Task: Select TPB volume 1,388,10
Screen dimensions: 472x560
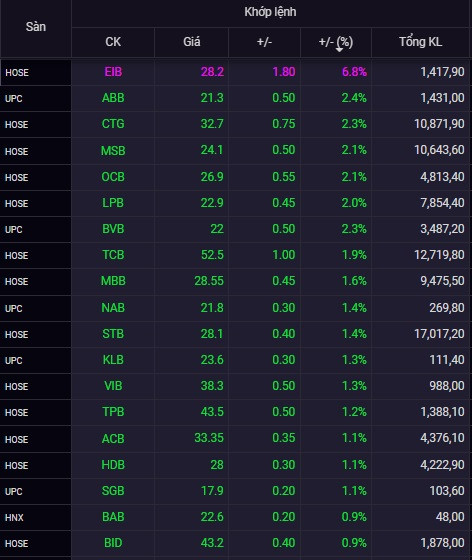Action: pyautogui.click(x=442, y=412)
